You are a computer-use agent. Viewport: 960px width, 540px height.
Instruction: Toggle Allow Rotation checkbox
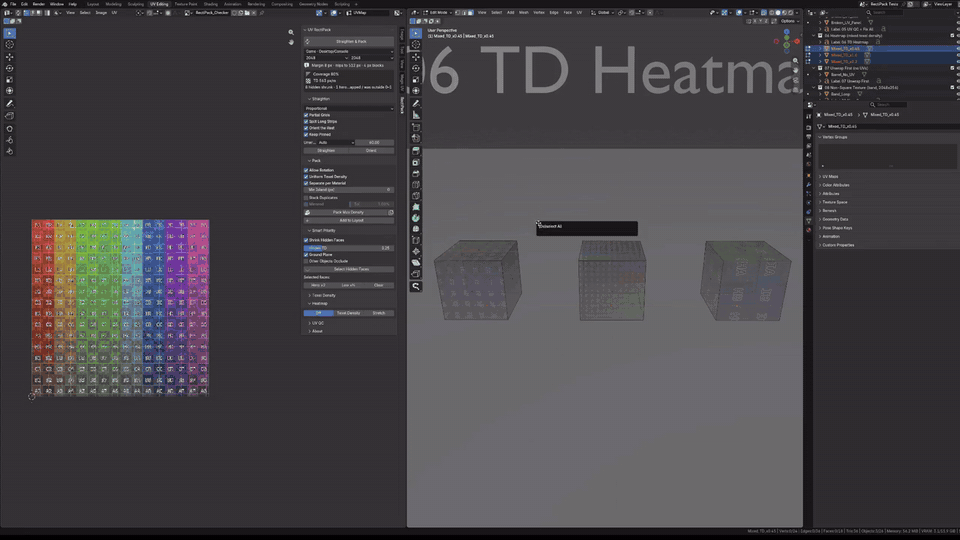[306, 170]
